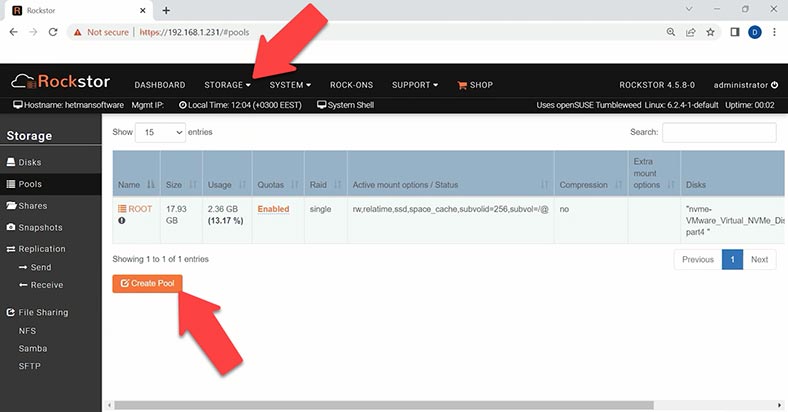Open SFTP page in sidebar
The image size is (788, 412).
tap(29, 366)
